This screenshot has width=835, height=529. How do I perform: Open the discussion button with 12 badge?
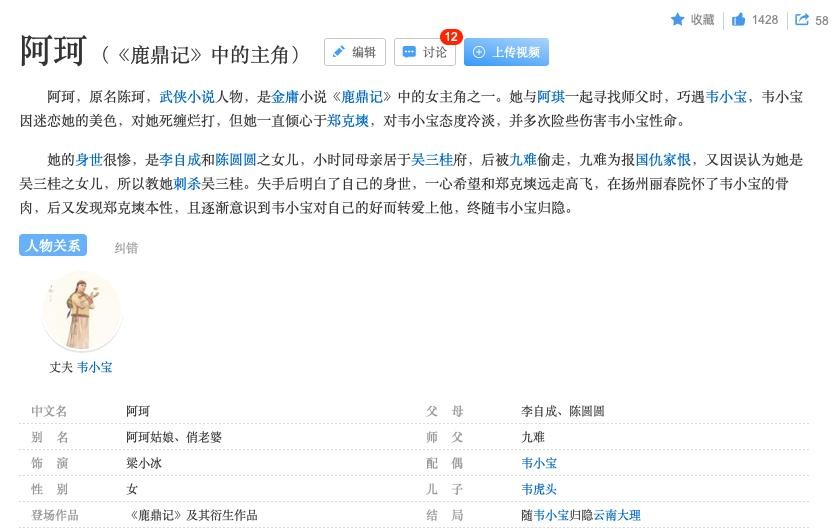click(x=425, y=52)
